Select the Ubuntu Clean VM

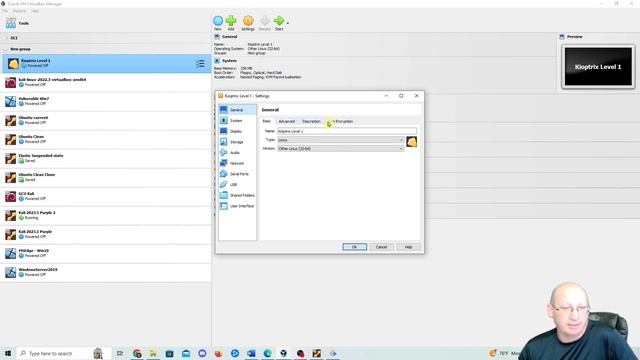click(106, 139)
